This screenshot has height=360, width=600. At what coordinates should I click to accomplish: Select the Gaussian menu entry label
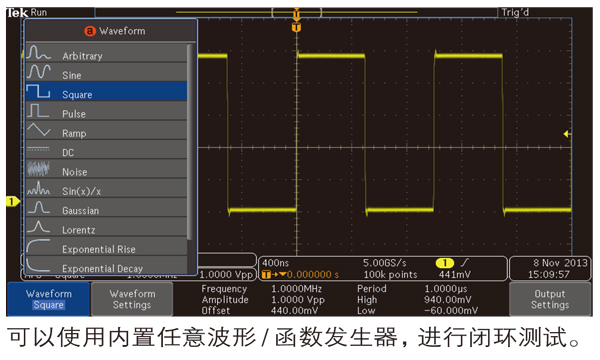tap(80, 211)
